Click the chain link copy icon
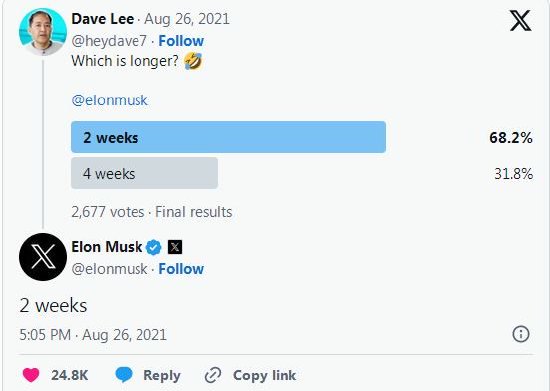The width and height of the screenshot is (550, 391). tap(213, 375)
